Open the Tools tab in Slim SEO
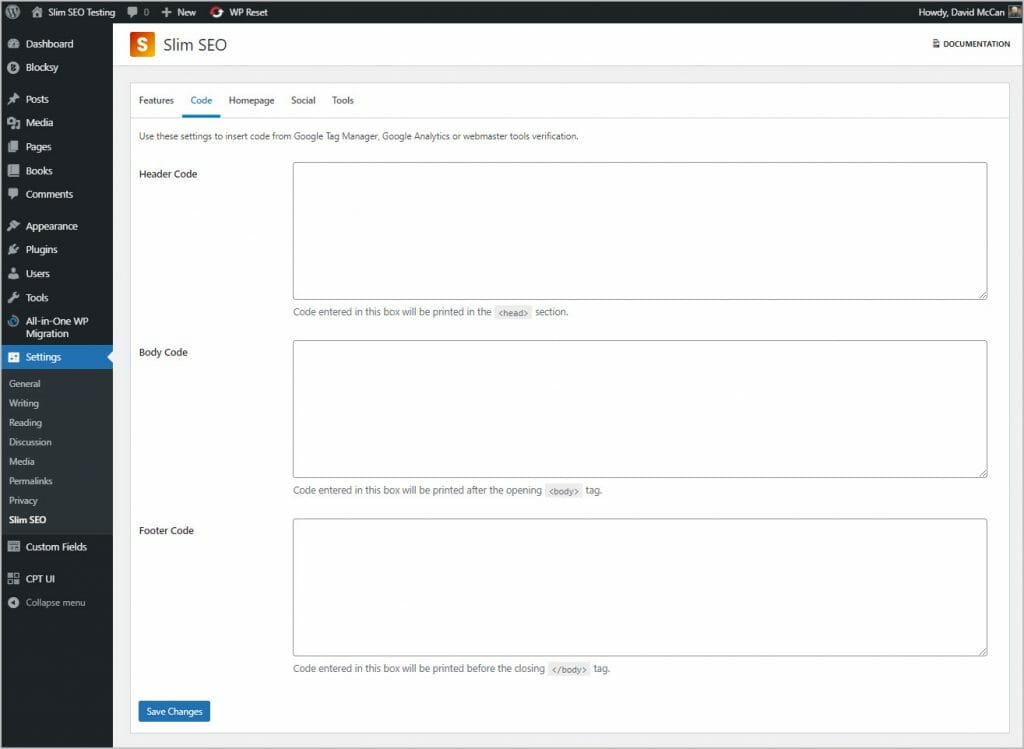 coord(342,100)
